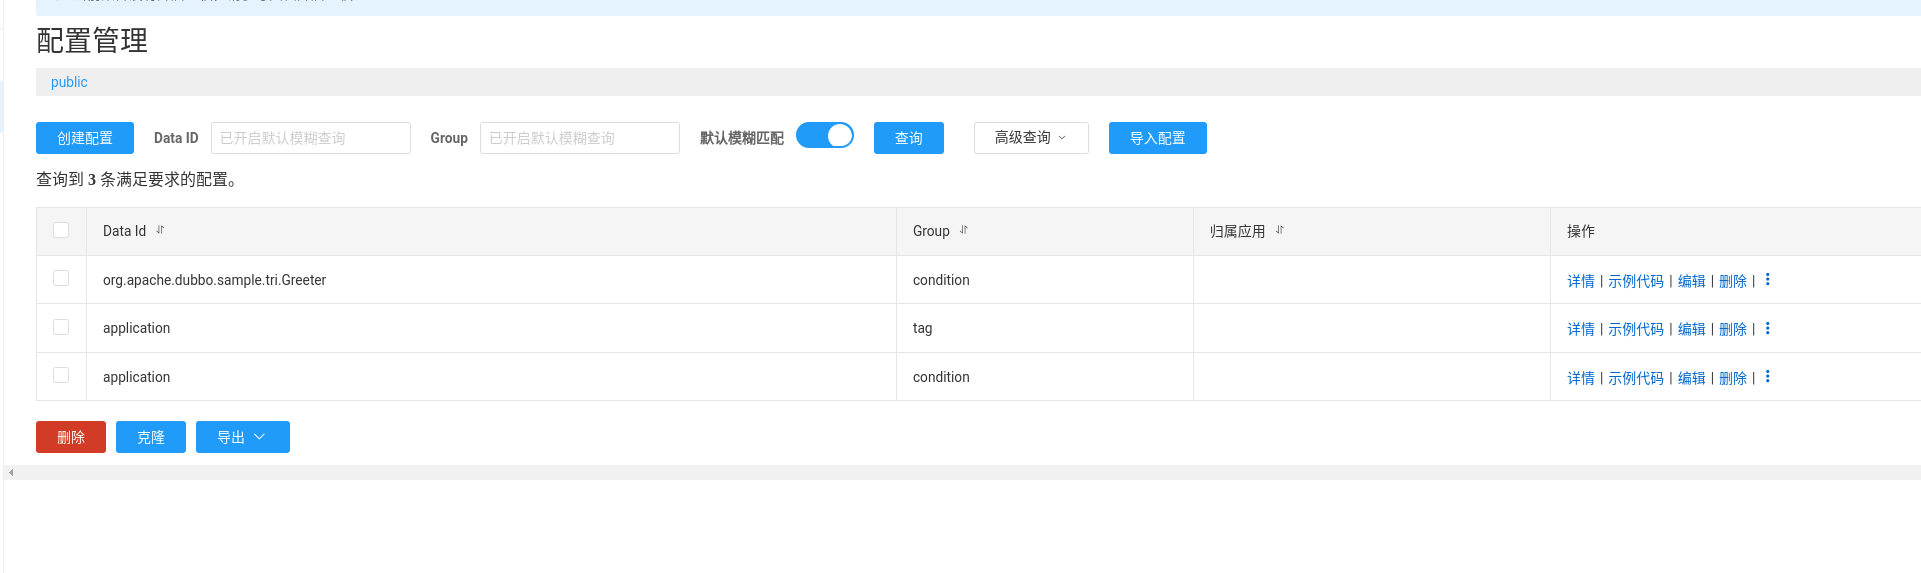This screenshot has height=573, width=1921.
Task: Open more actions menu for application tag row
Action: pyautogui.click(x=1767, y=329)
